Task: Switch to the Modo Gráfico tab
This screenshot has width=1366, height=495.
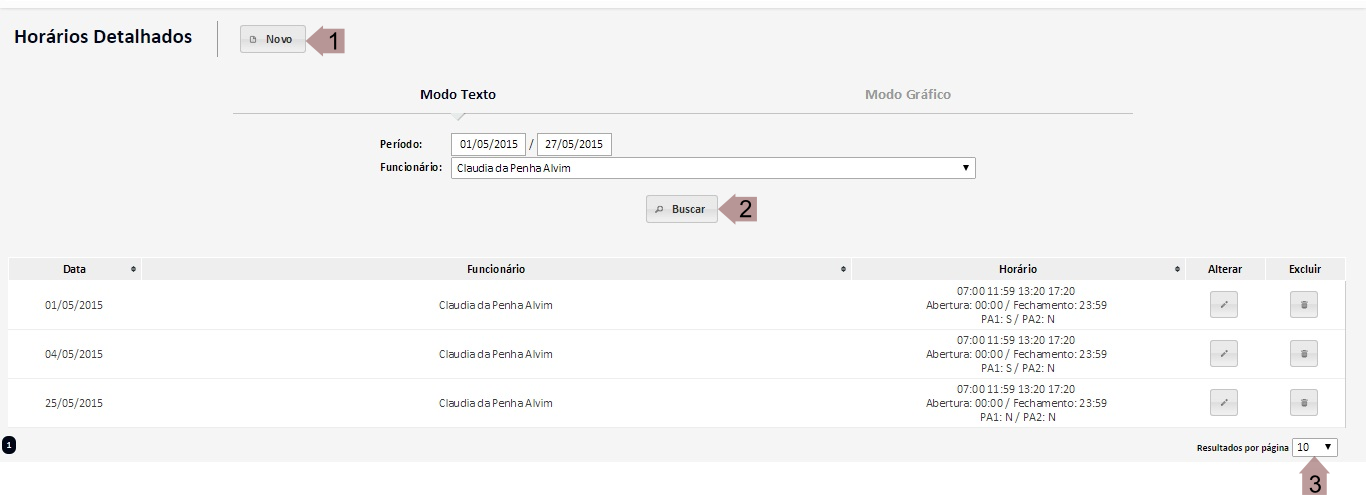Action: click(x=907, y=95)
